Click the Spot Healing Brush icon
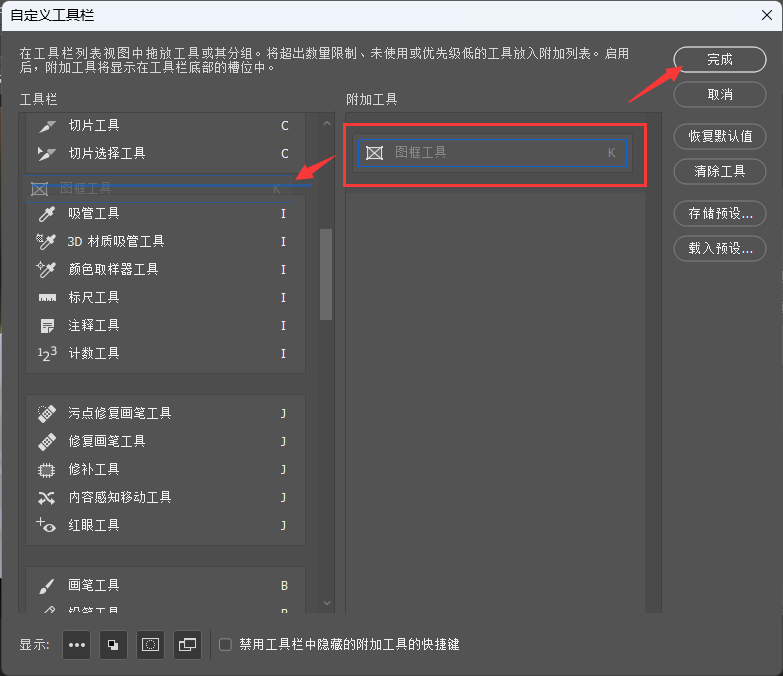This screenshot has height=676, width=783. point(47,413)
